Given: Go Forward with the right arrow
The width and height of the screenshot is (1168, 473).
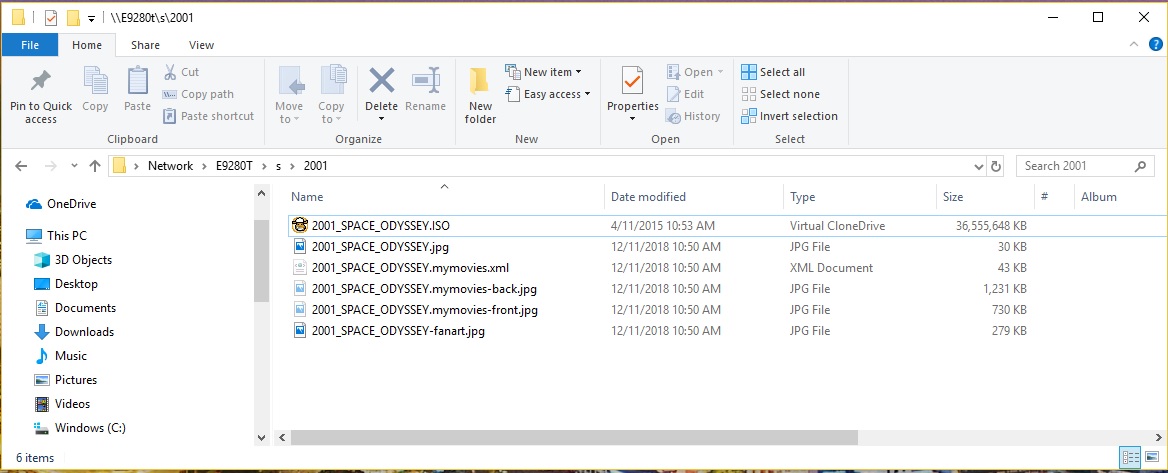Looking at the screenshot, I should (51, 166).
